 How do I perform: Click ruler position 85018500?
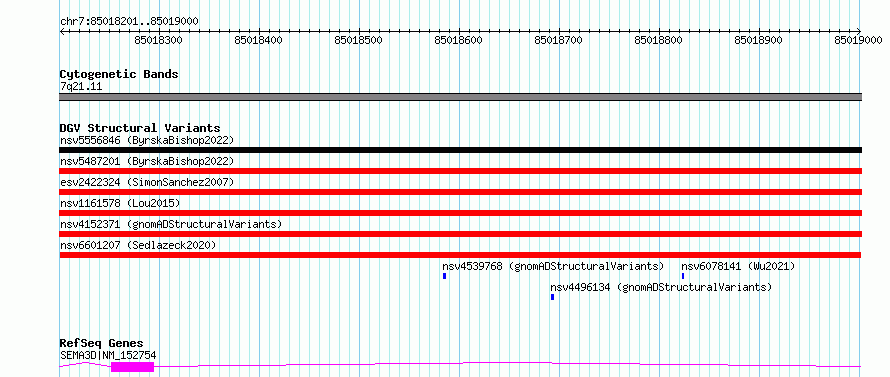point(359,40)
